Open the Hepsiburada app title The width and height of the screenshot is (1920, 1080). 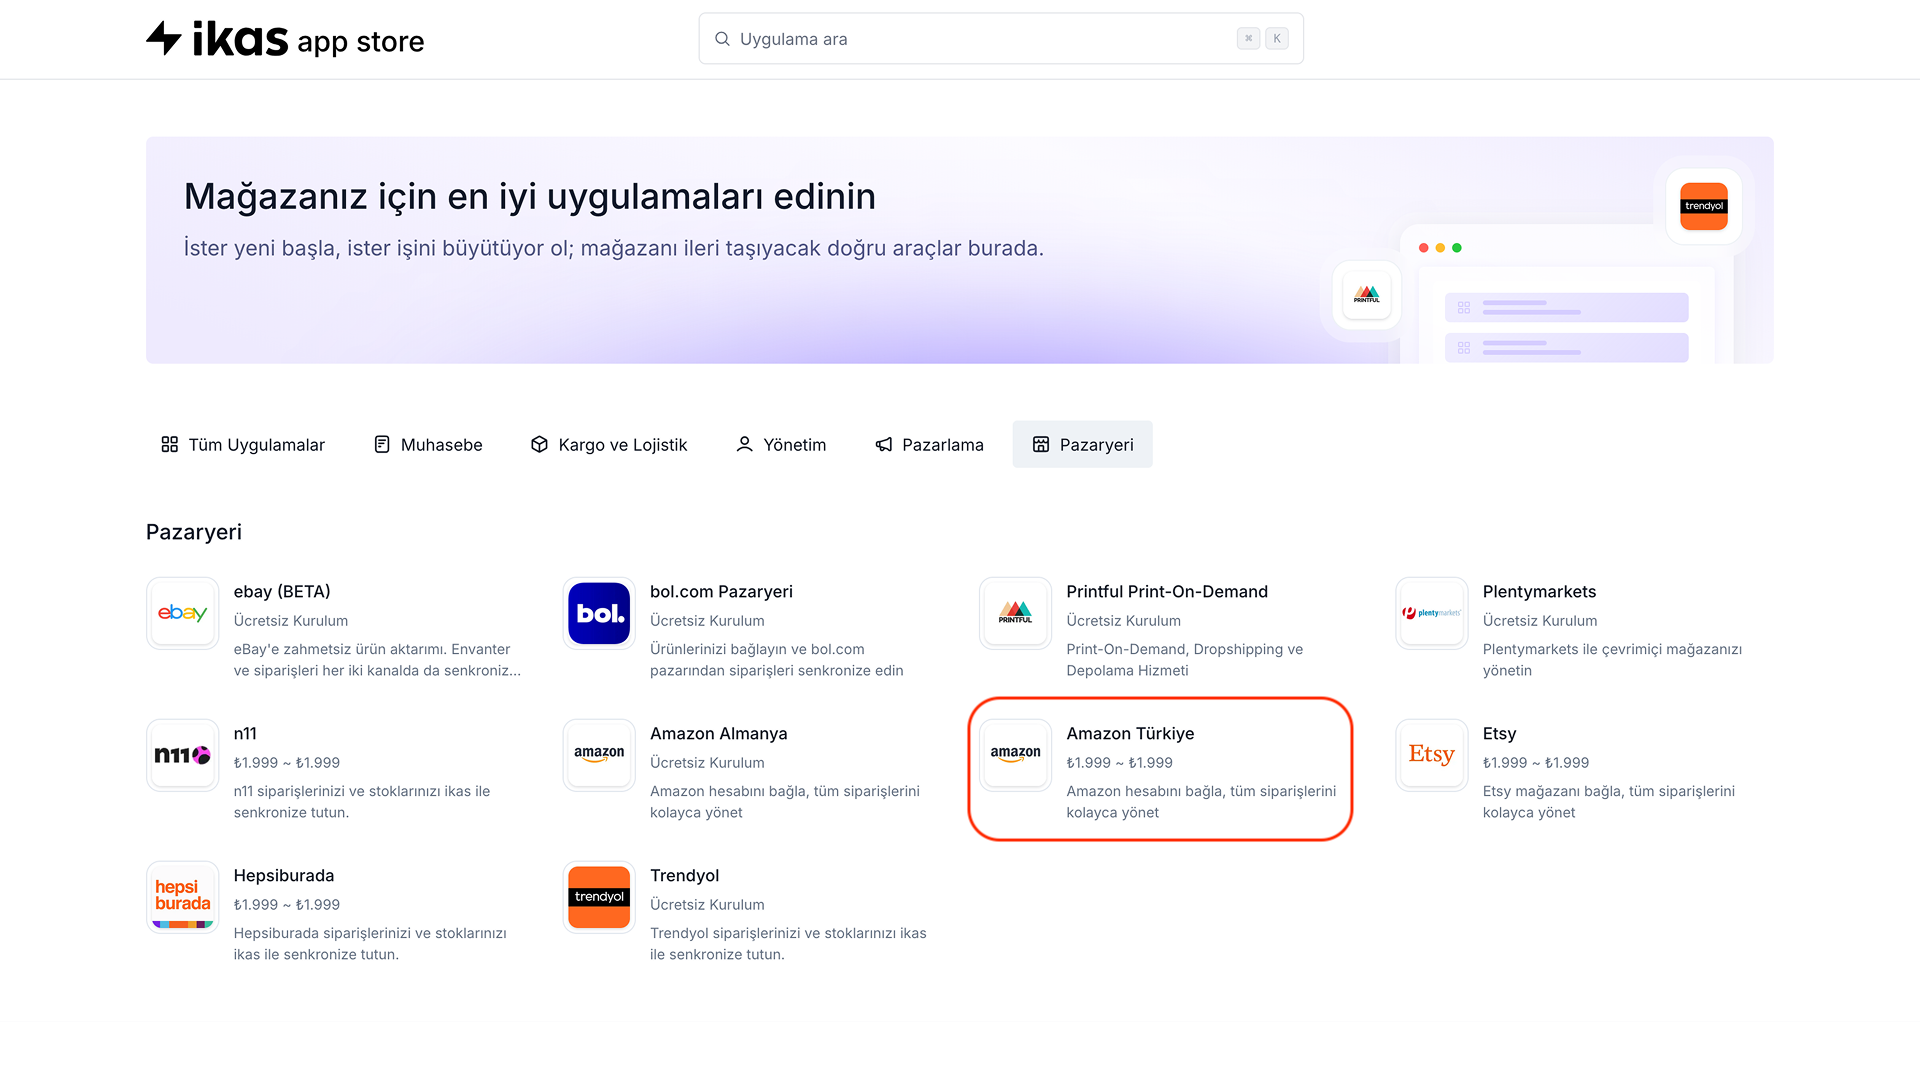point(284,876)
